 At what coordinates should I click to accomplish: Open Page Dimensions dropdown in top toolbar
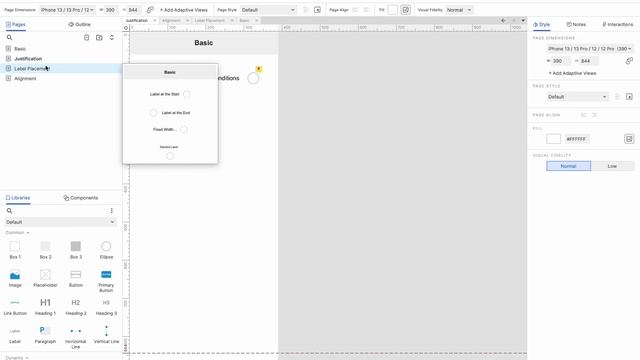pos(67,10)
